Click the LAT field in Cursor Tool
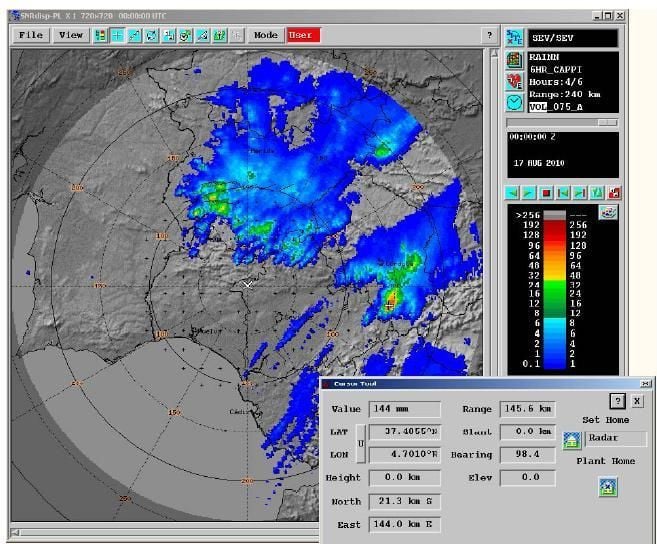This screenshot has height=544, width=657. [404, 432]
